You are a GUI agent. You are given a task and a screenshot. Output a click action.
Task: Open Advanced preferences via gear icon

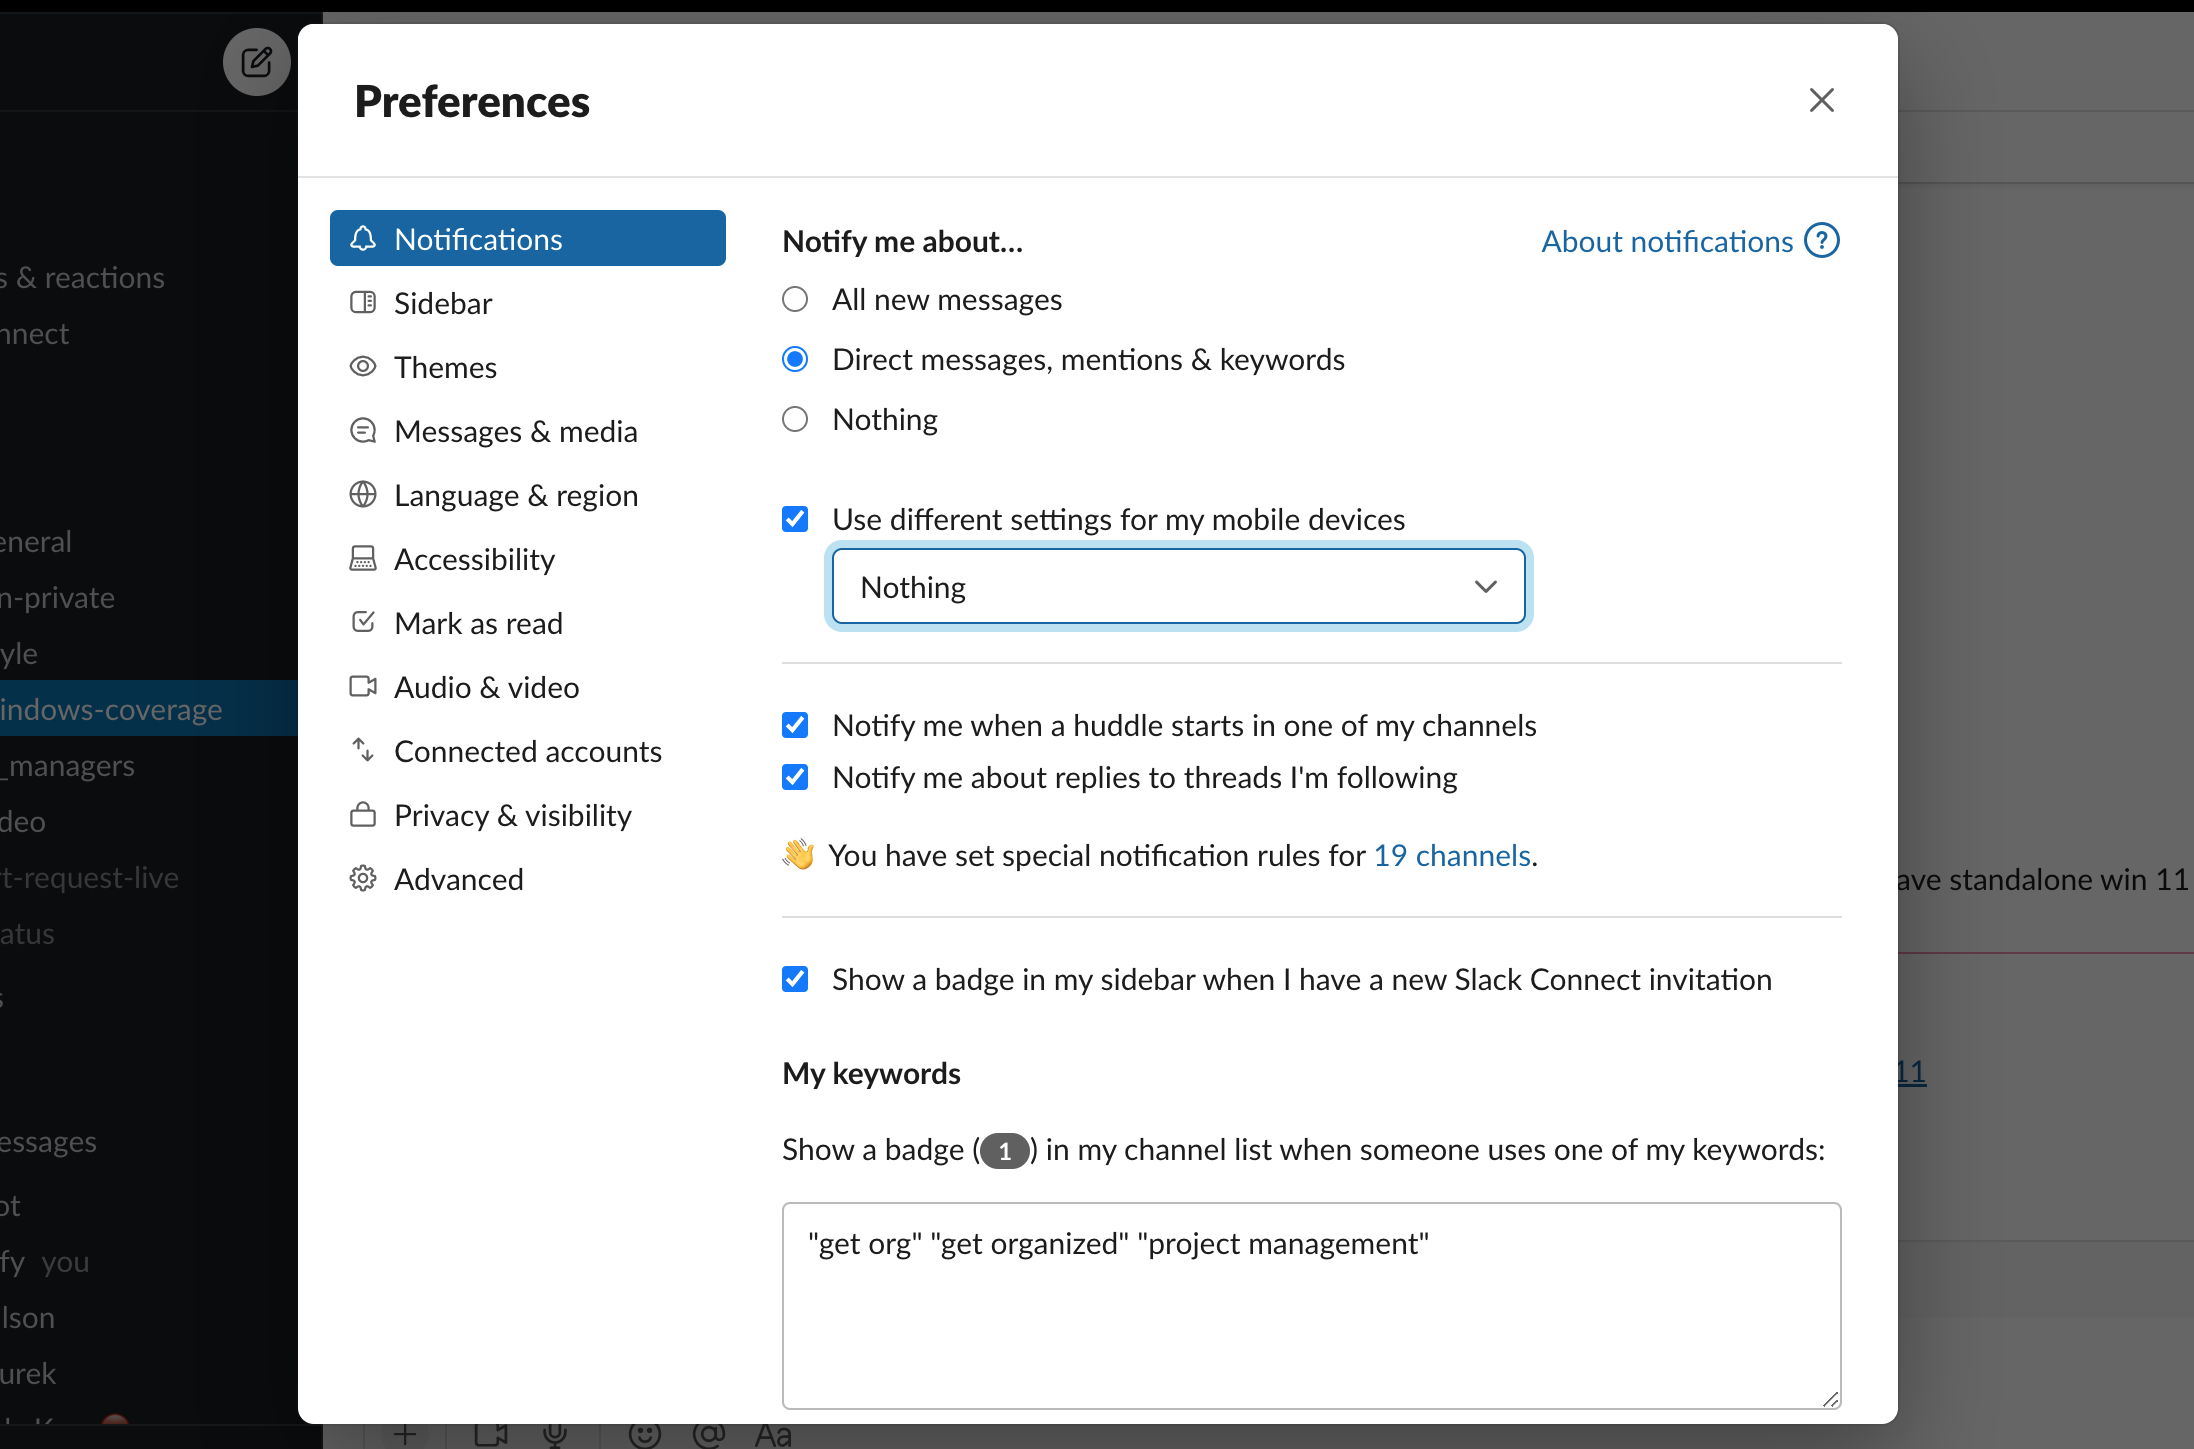(459, 878)
